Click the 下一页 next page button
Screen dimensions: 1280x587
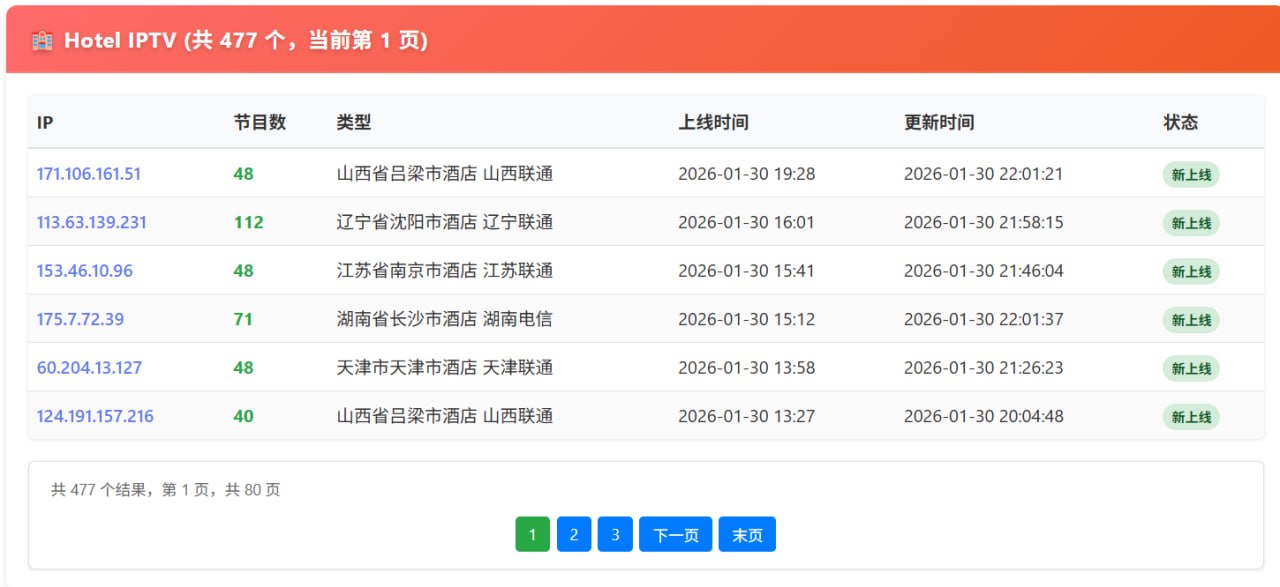[675, 534]
